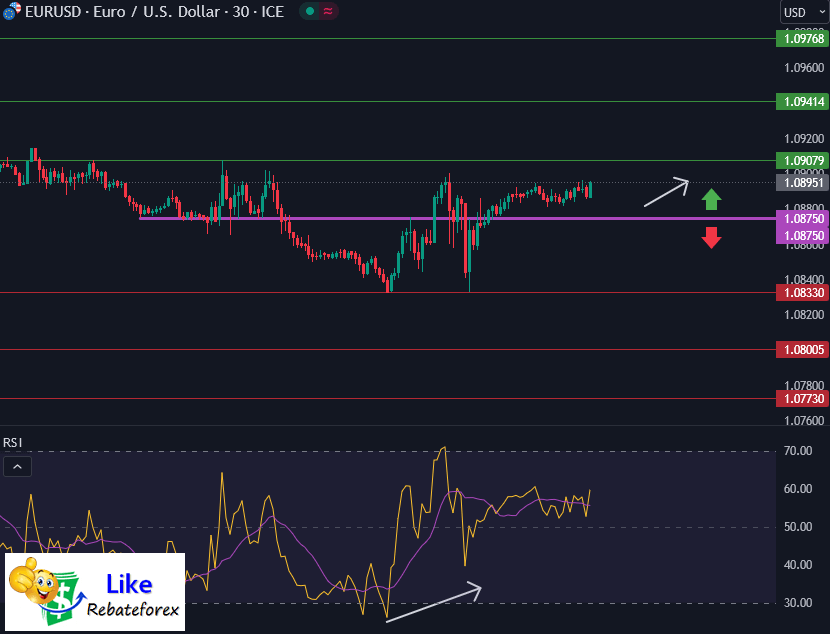Click the green 1.09079 resistance price label
This screenshot has width=830, height=634.
pos(803,160)
